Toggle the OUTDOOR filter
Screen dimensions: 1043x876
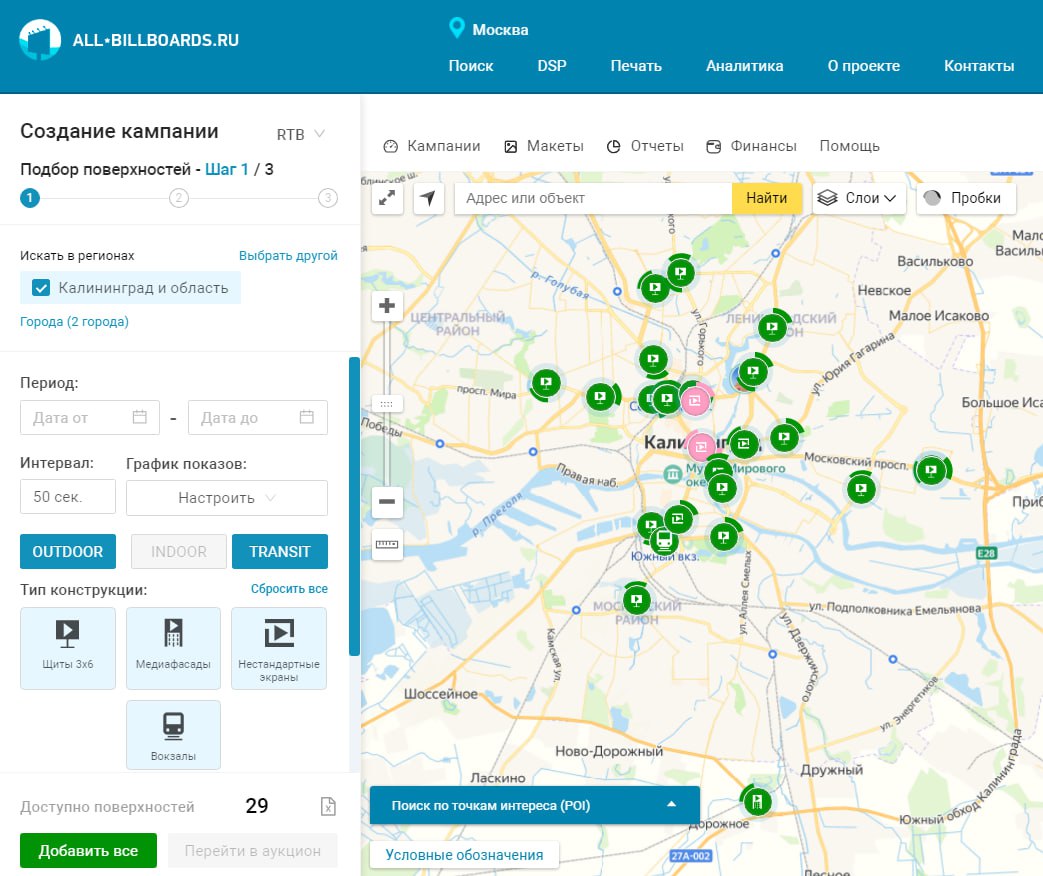tap(68, 551)
